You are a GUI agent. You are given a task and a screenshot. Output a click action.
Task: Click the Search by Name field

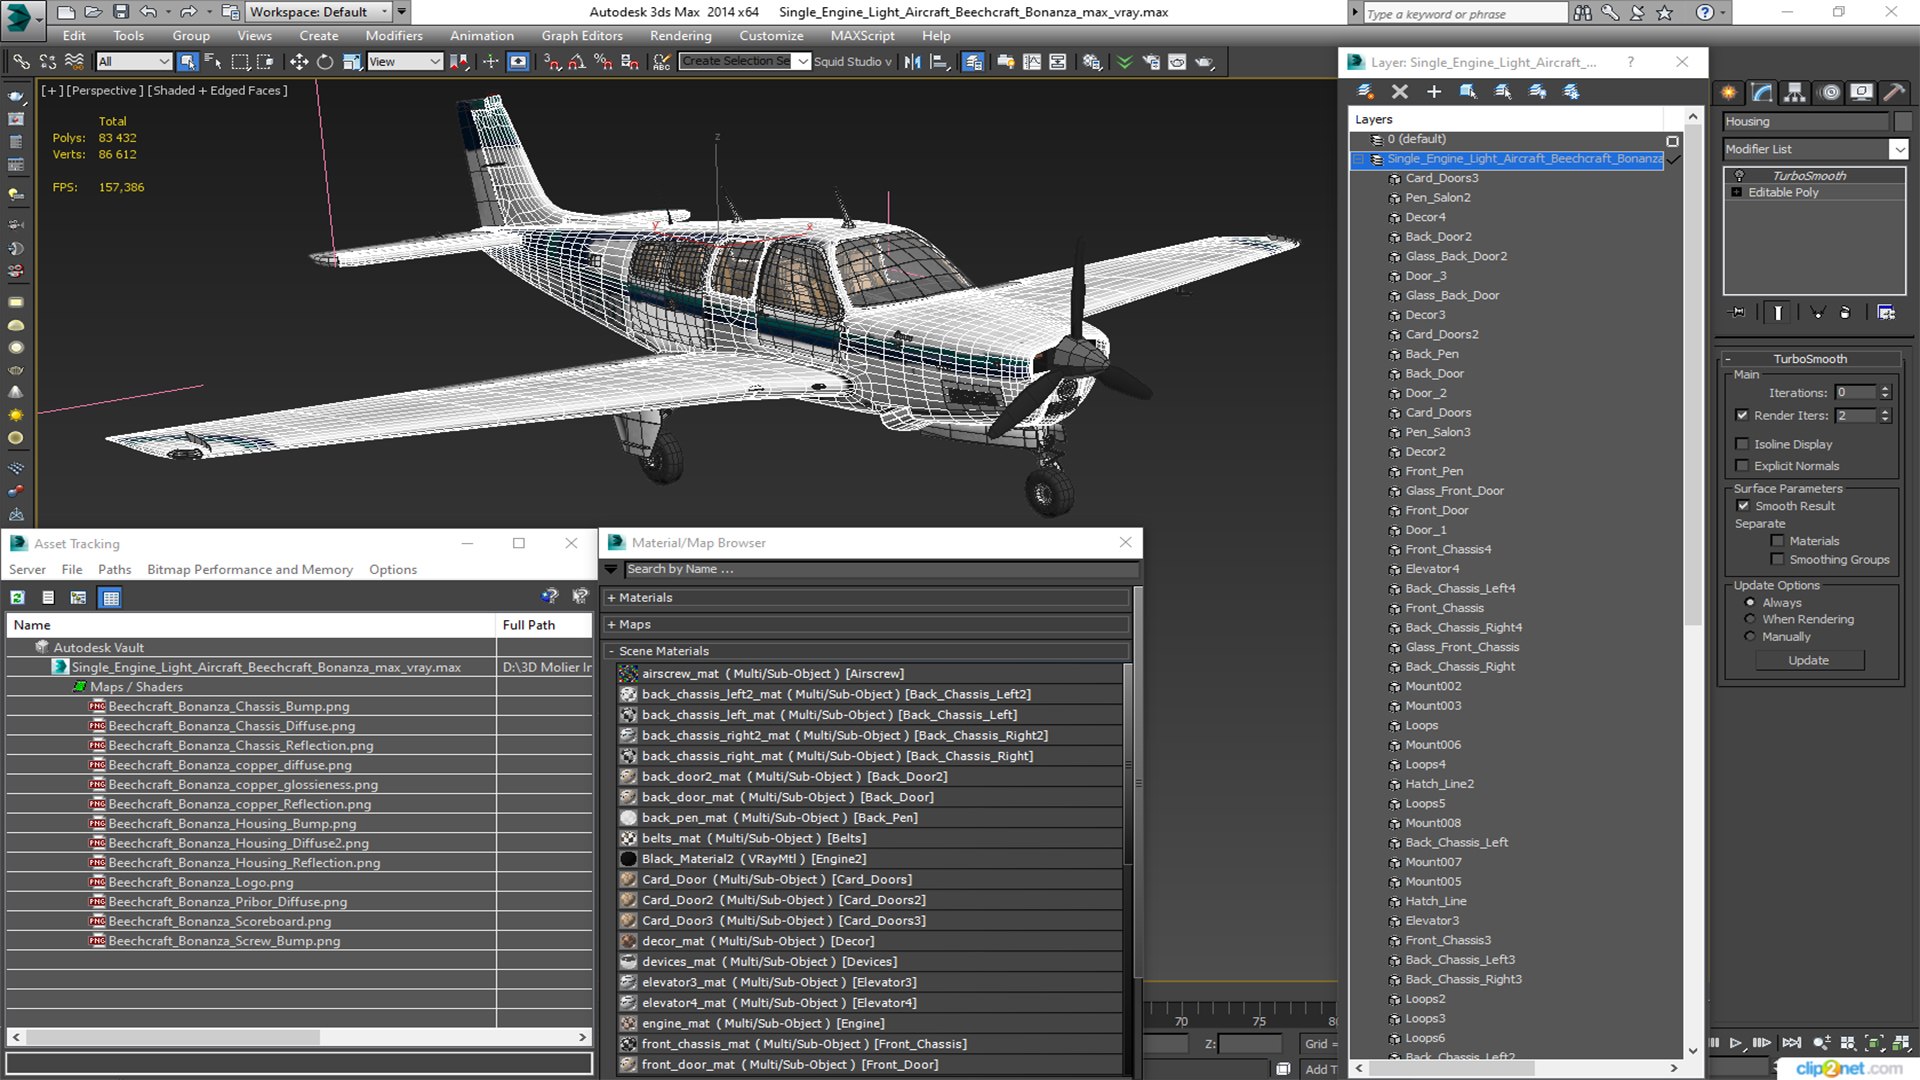pyautogui.click(x=881, y=570)
